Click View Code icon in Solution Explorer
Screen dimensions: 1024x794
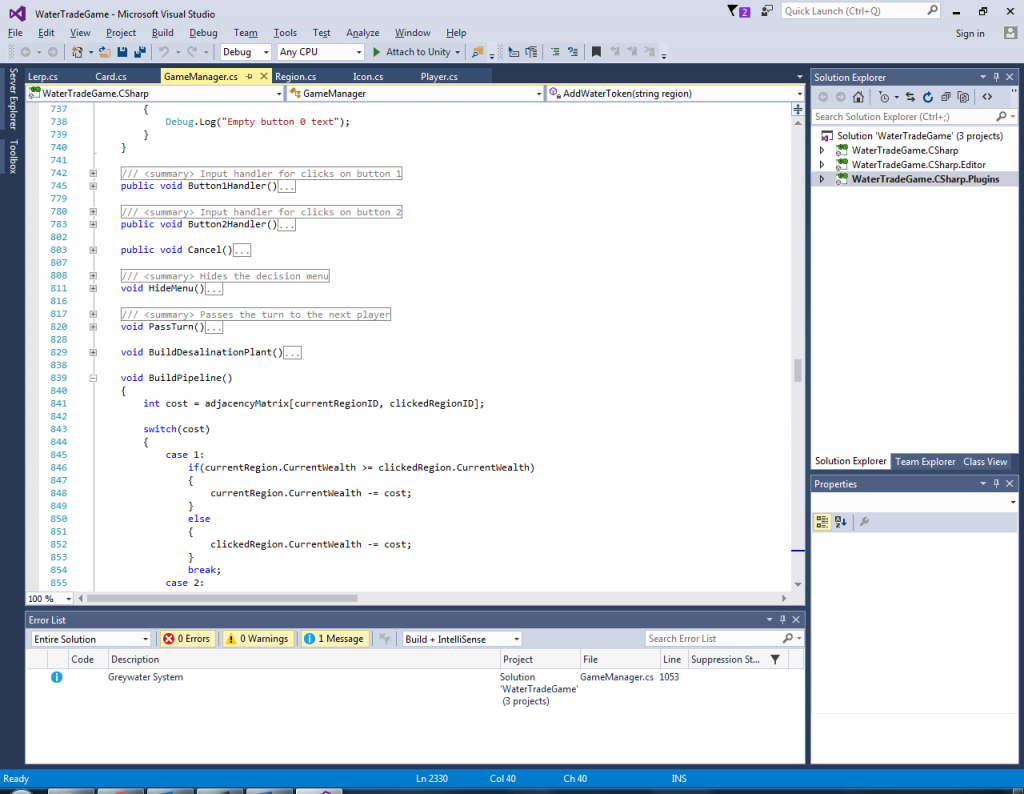(x=987, y=97)
